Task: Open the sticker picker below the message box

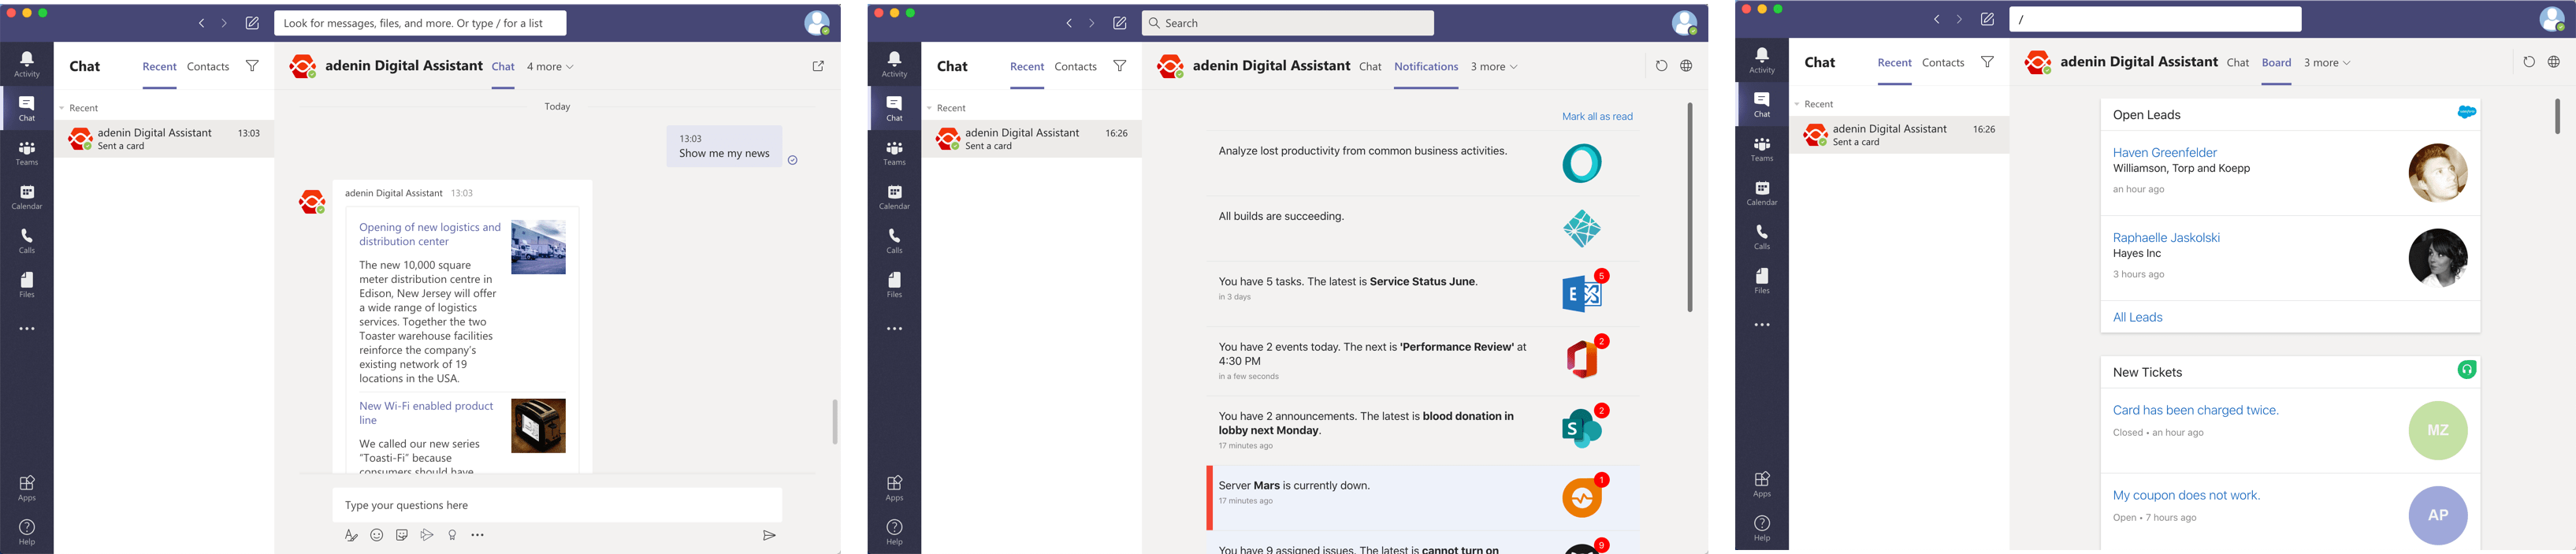Action: coord(402,535)
